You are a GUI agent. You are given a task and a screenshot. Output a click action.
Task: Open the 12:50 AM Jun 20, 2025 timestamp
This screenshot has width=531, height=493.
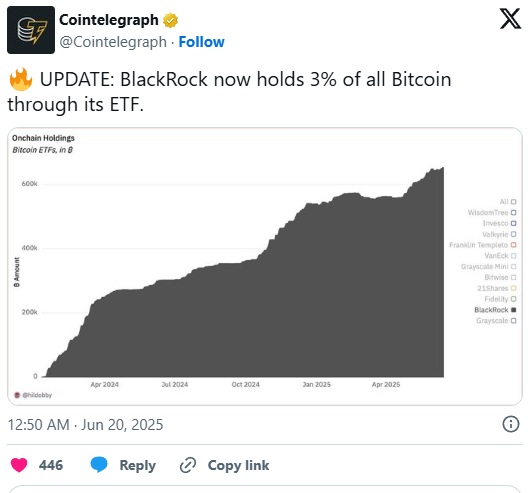point(85,425)
